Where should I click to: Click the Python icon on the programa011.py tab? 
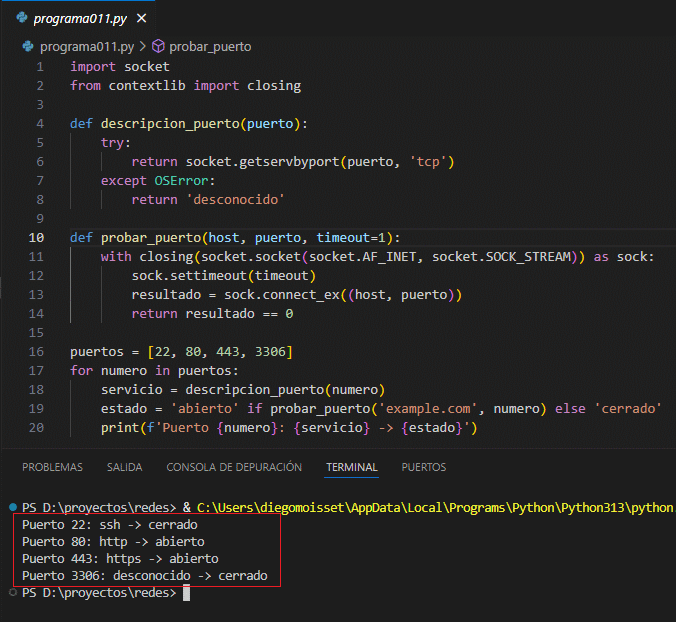(x=20, y=19)
